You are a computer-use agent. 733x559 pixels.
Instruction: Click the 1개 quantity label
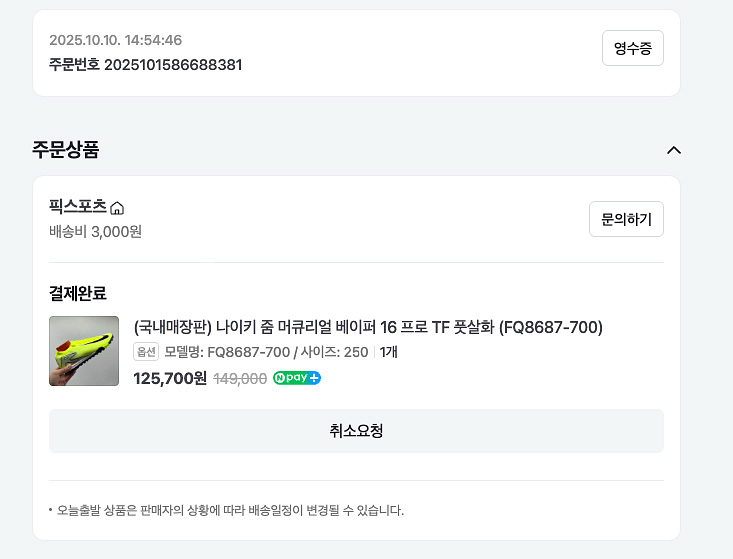point(389,352)
